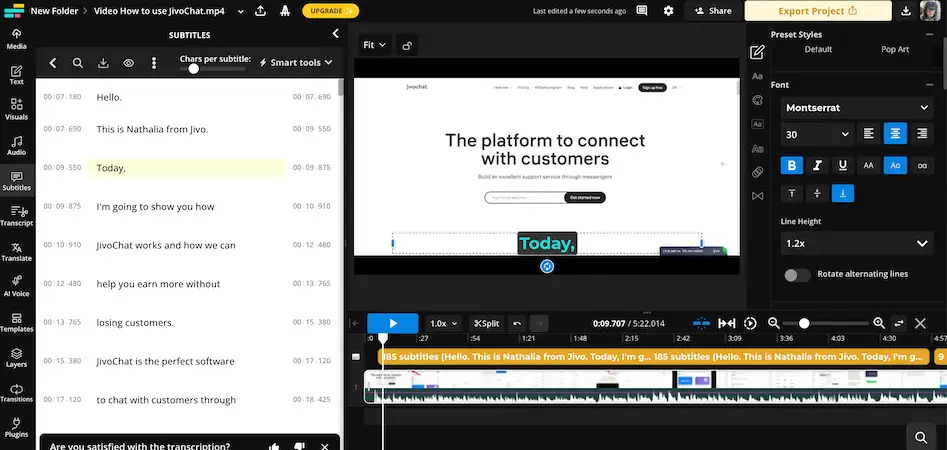
Task: Open the Transcript panel
Action: point(16,216)
